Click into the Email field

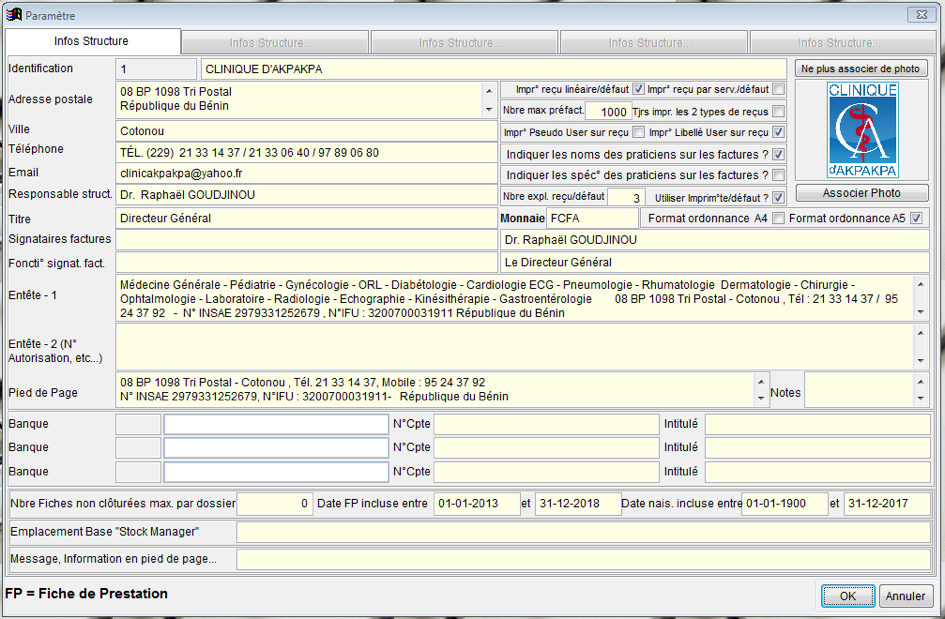[305, 174]
